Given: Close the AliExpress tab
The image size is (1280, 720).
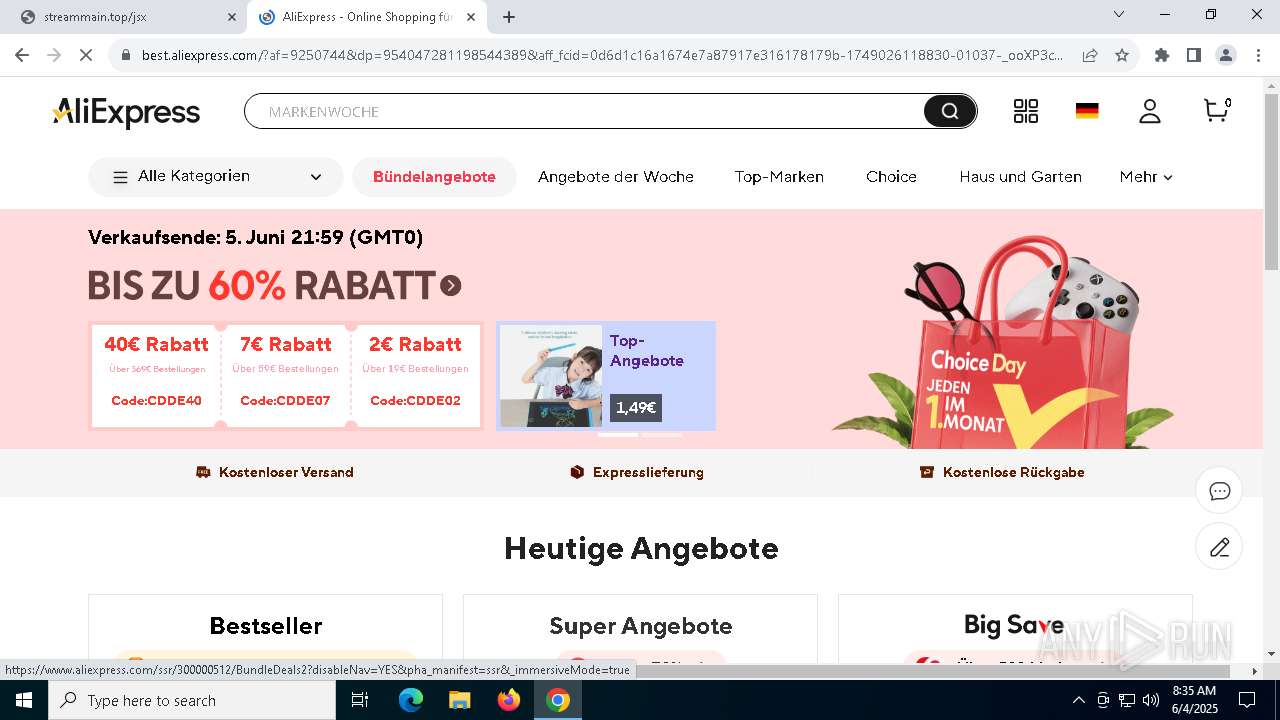Looking at the screenshot, I should tap(471, 17).
